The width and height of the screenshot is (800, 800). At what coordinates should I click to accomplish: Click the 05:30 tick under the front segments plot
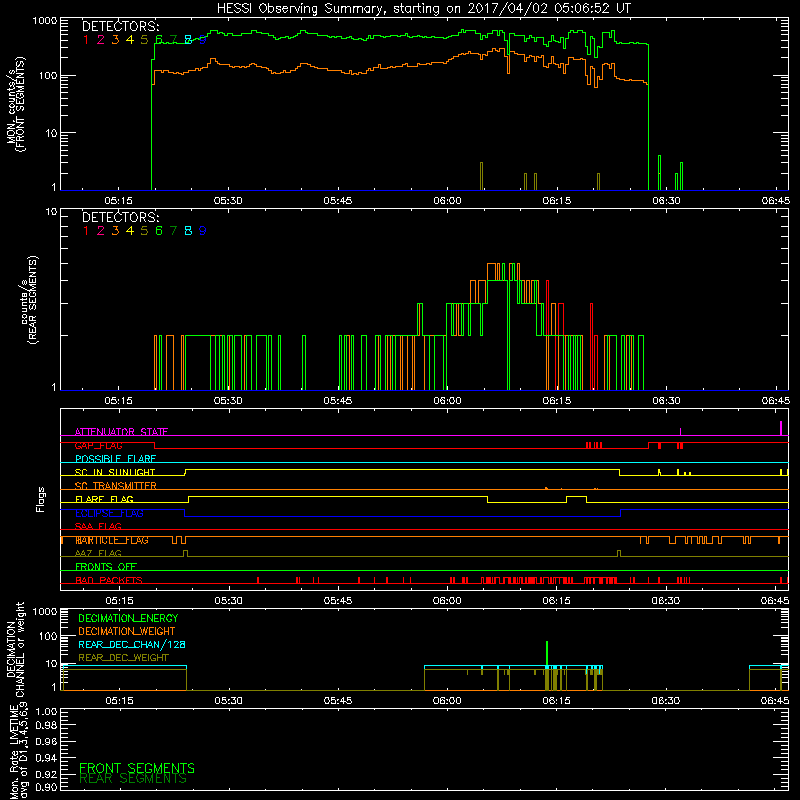[x=228, y=201]
